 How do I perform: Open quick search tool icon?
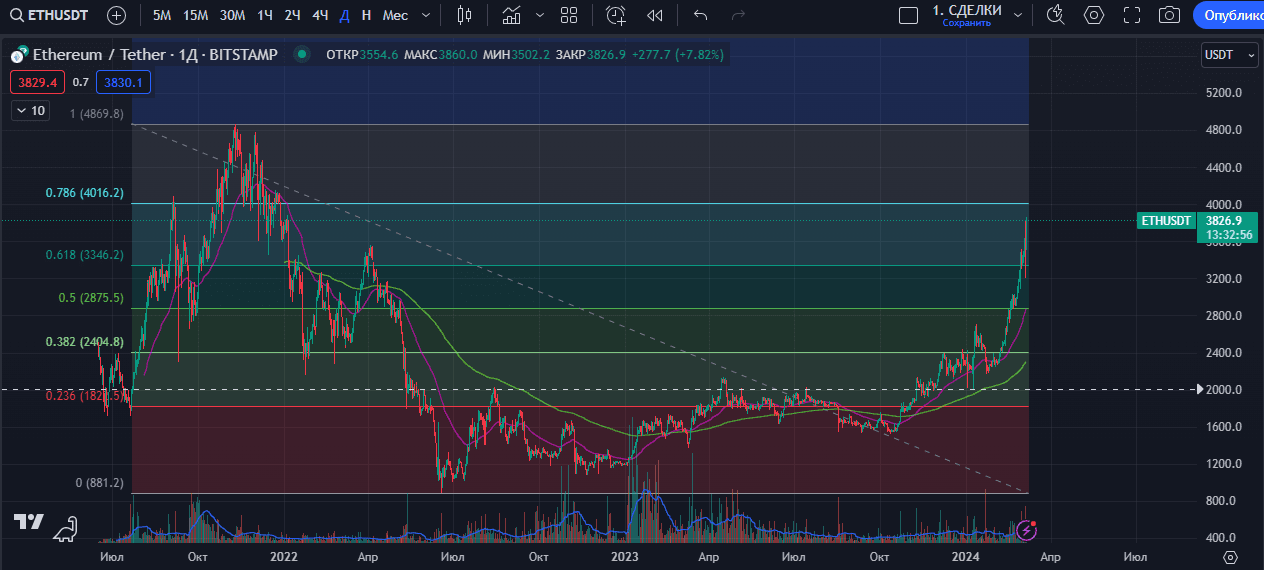click(1055, 15)
